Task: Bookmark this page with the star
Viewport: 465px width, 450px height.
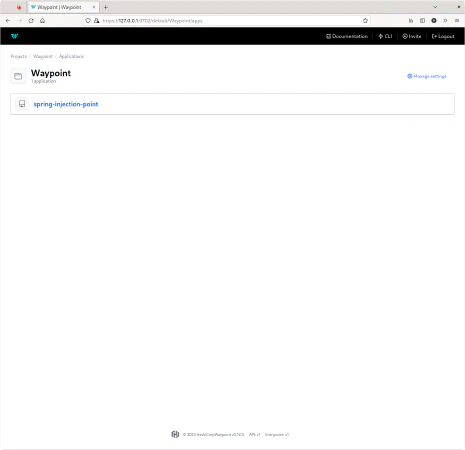Action: click(x=365, y=21)
